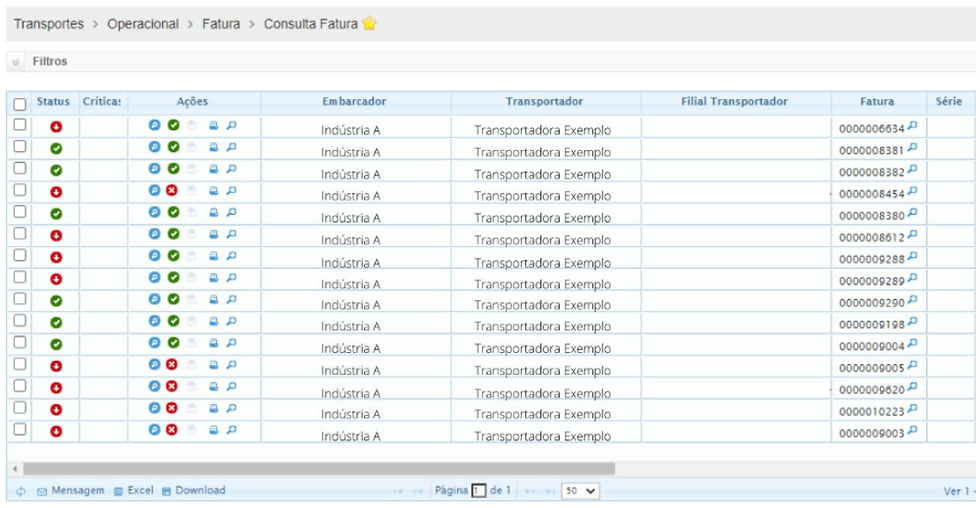This screenshot has height=508, width=980.
Task: Click magnifier beside fatura number 0000009288
Action: tap(912, 256)
